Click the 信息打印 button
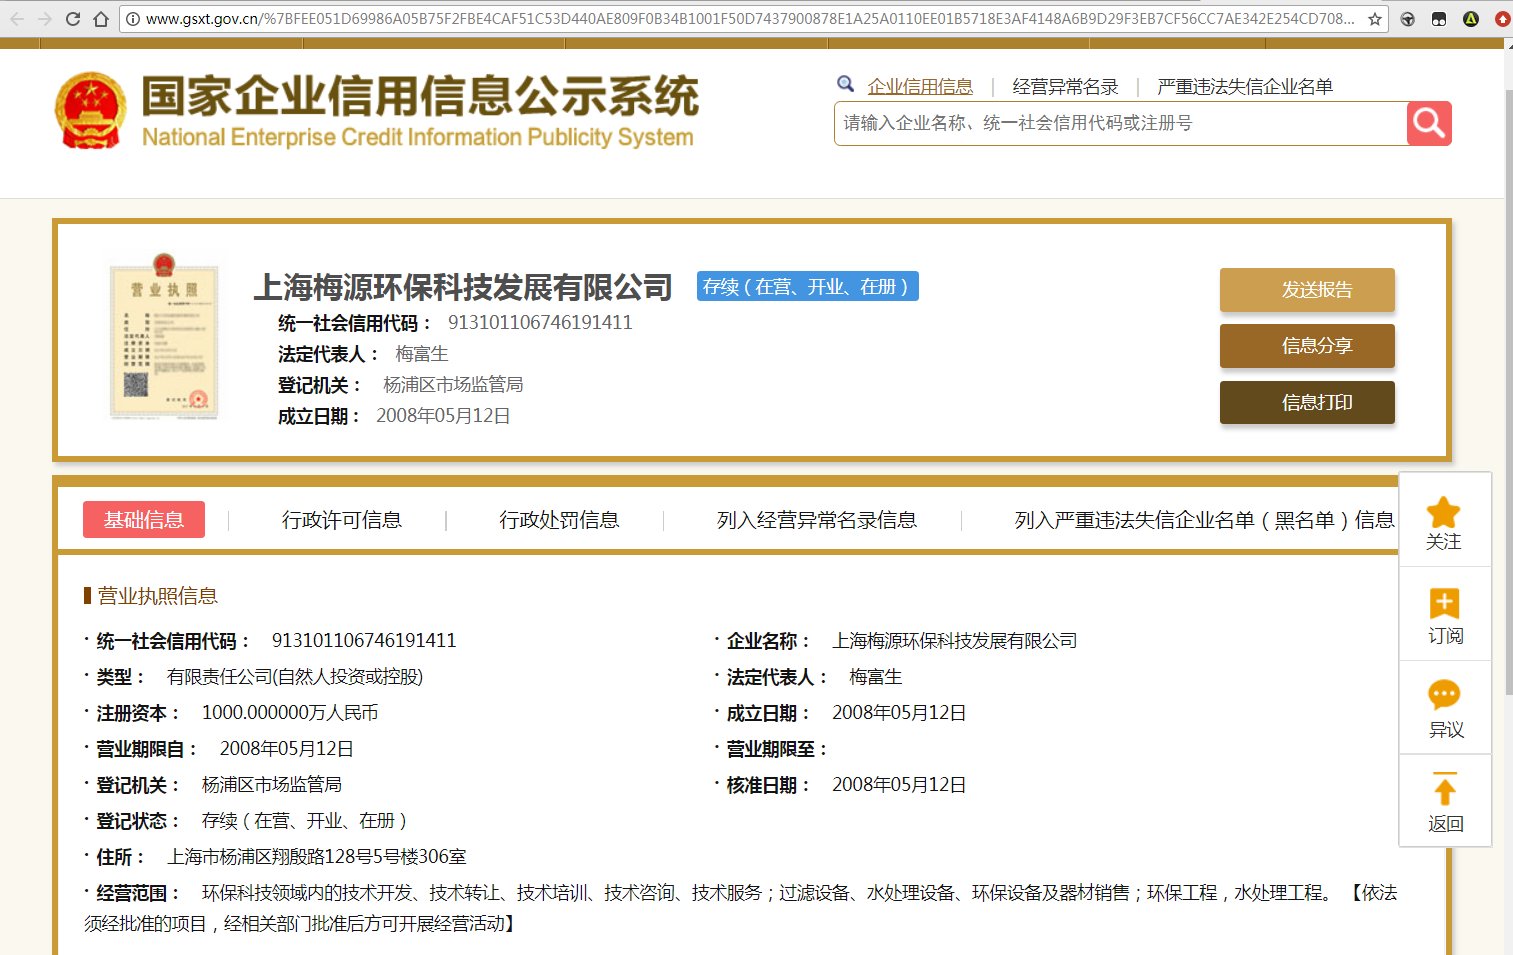Image resolution: width=1513 pixels, height=955 pixels. click(1306, 402)
